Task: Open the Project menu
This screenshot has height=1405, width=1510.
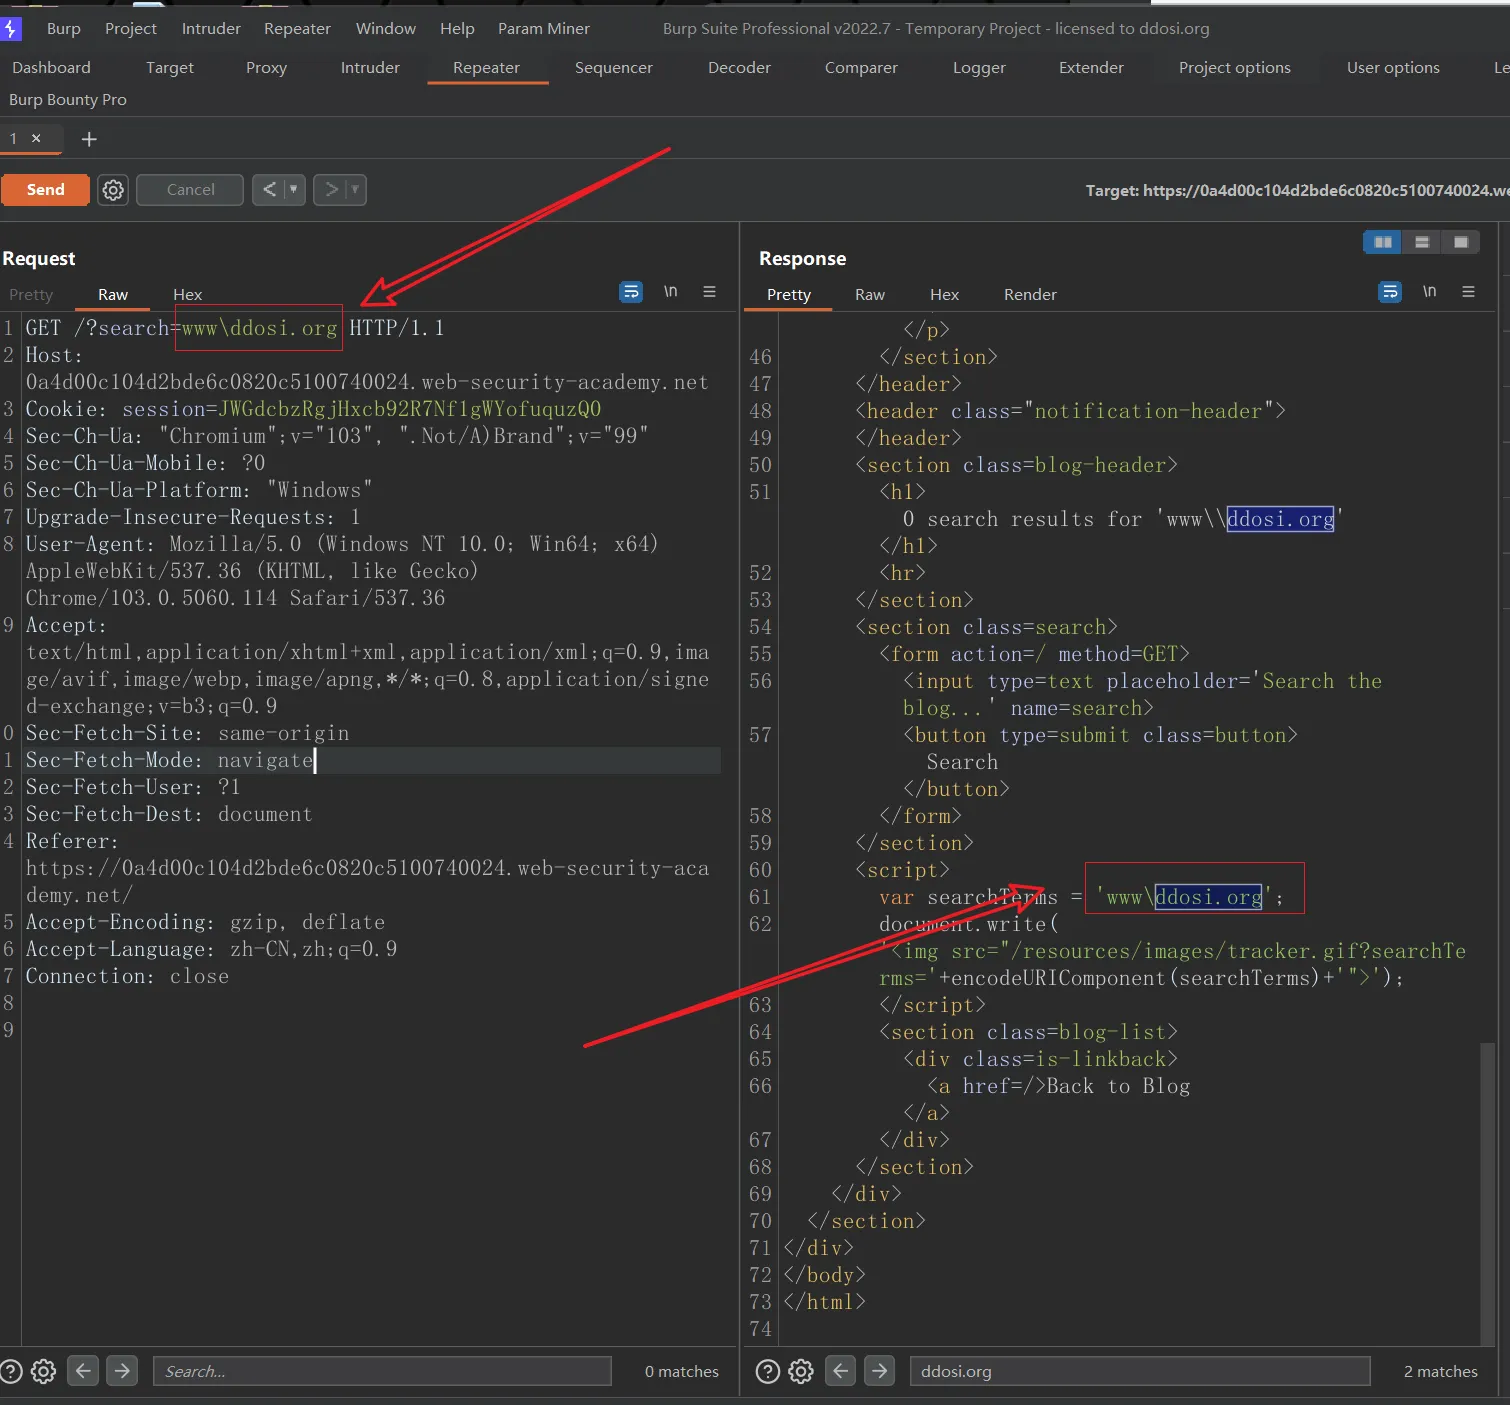Action: [x=131, y=28]
